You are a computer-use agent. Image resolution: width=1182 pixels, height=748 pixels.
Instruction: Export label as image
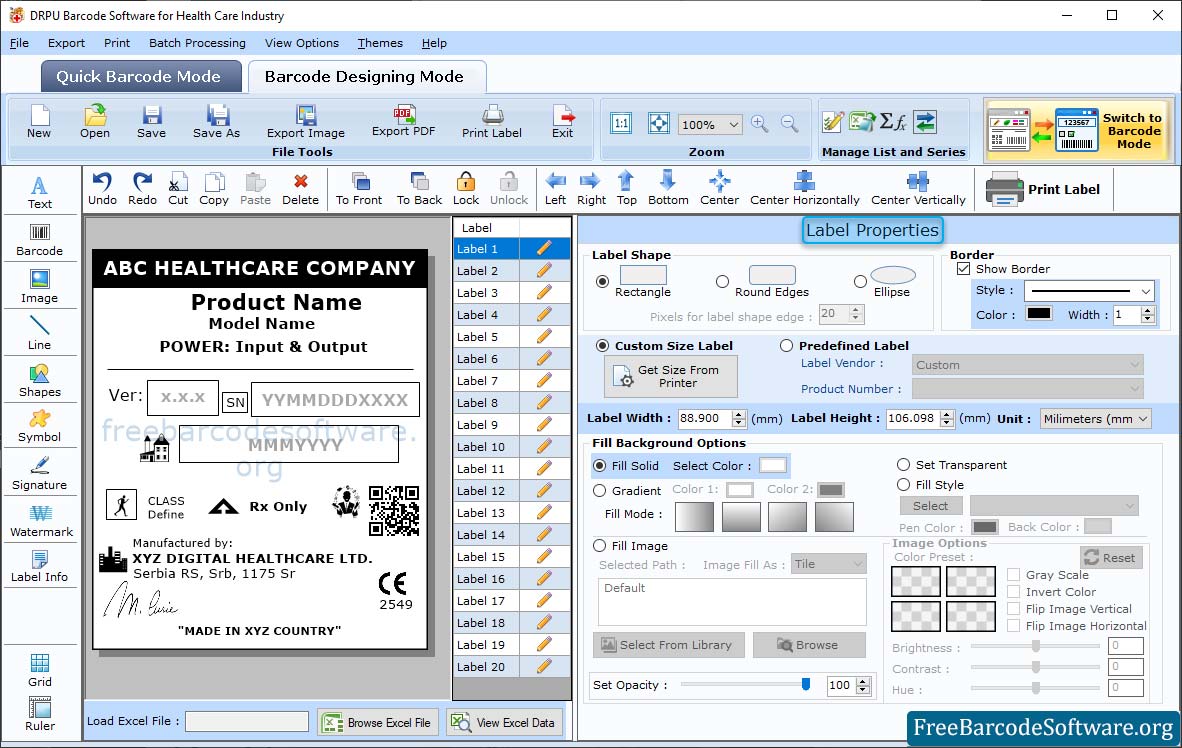305,122
